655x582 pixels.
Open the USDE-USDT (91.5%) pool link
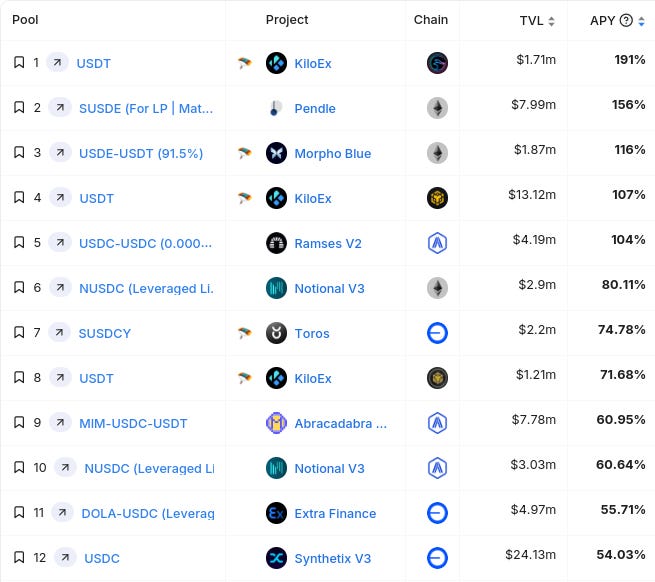click(141, 153)
